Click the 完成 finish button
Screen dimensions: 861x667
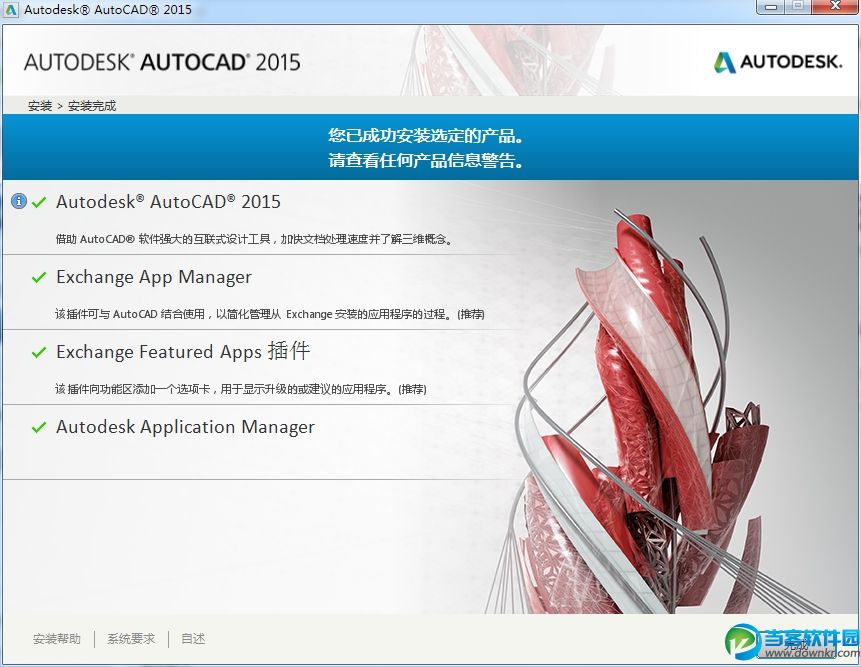(797, 646)
